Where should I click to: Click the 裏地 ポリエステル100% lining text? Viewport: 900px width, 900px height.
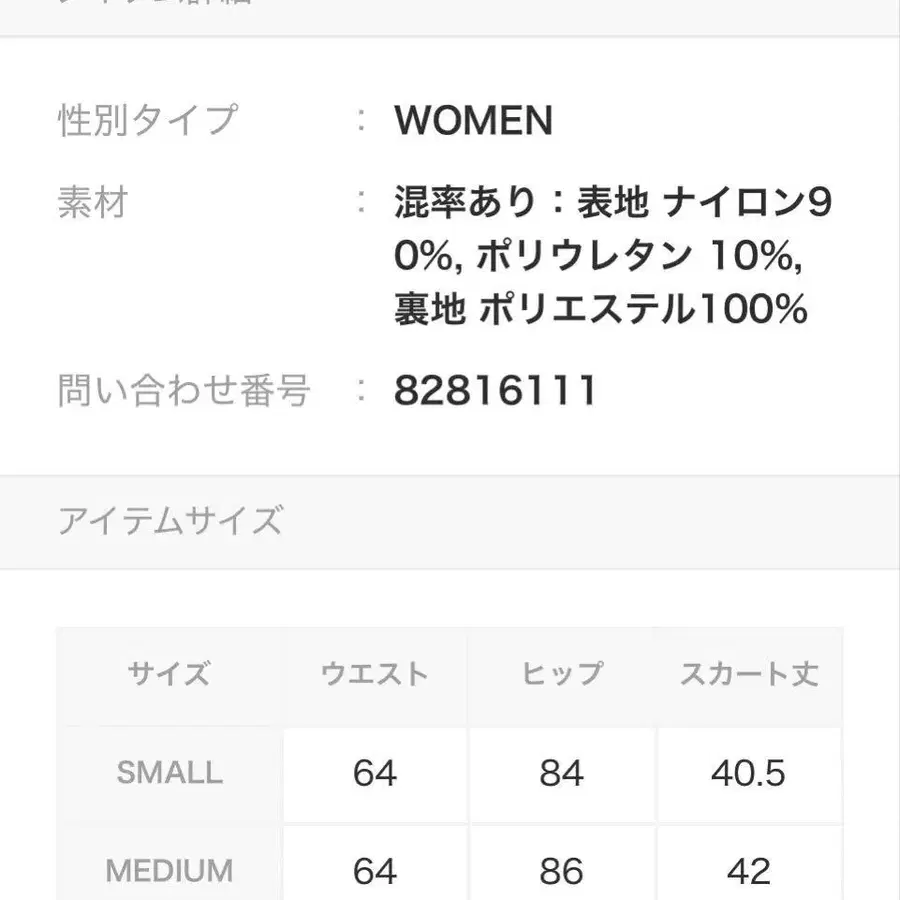click(x=600, y=311)
